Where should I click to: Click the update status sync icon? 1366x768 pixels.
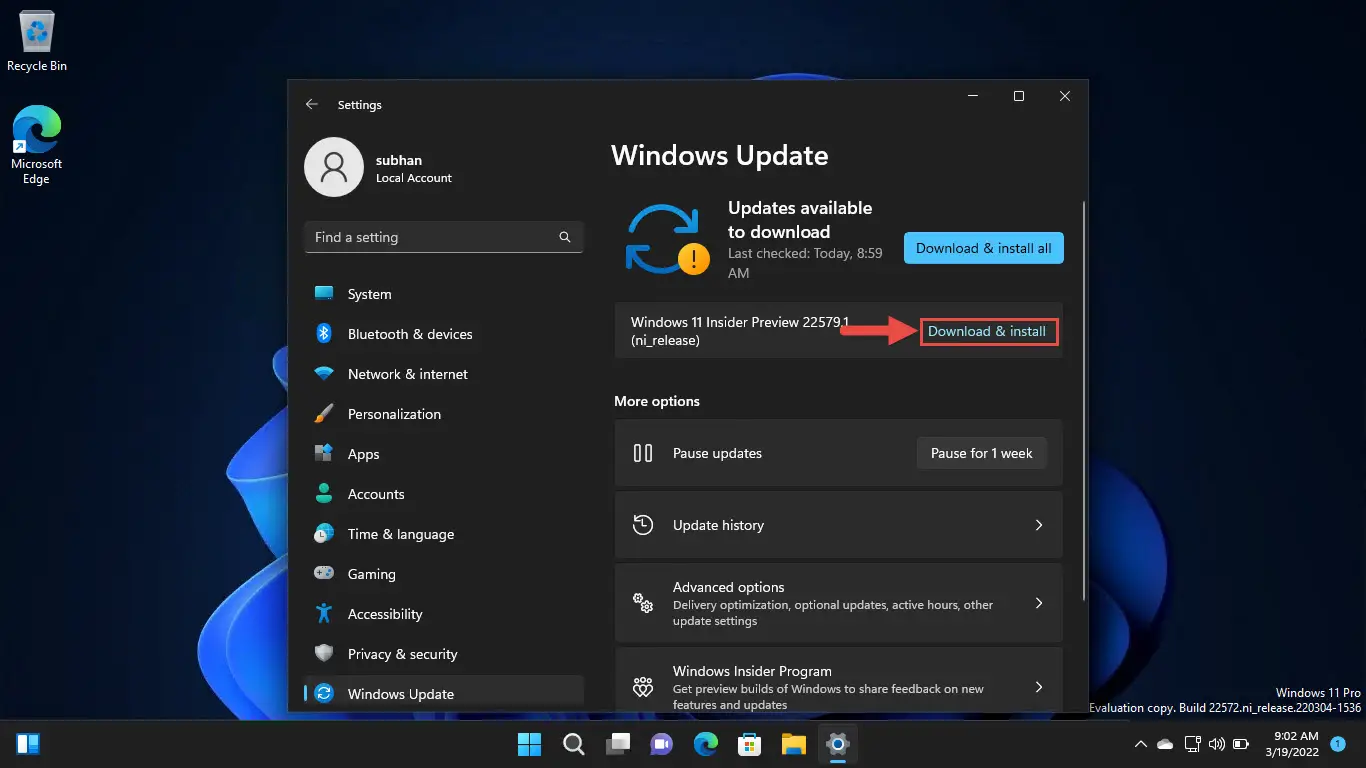666,240
